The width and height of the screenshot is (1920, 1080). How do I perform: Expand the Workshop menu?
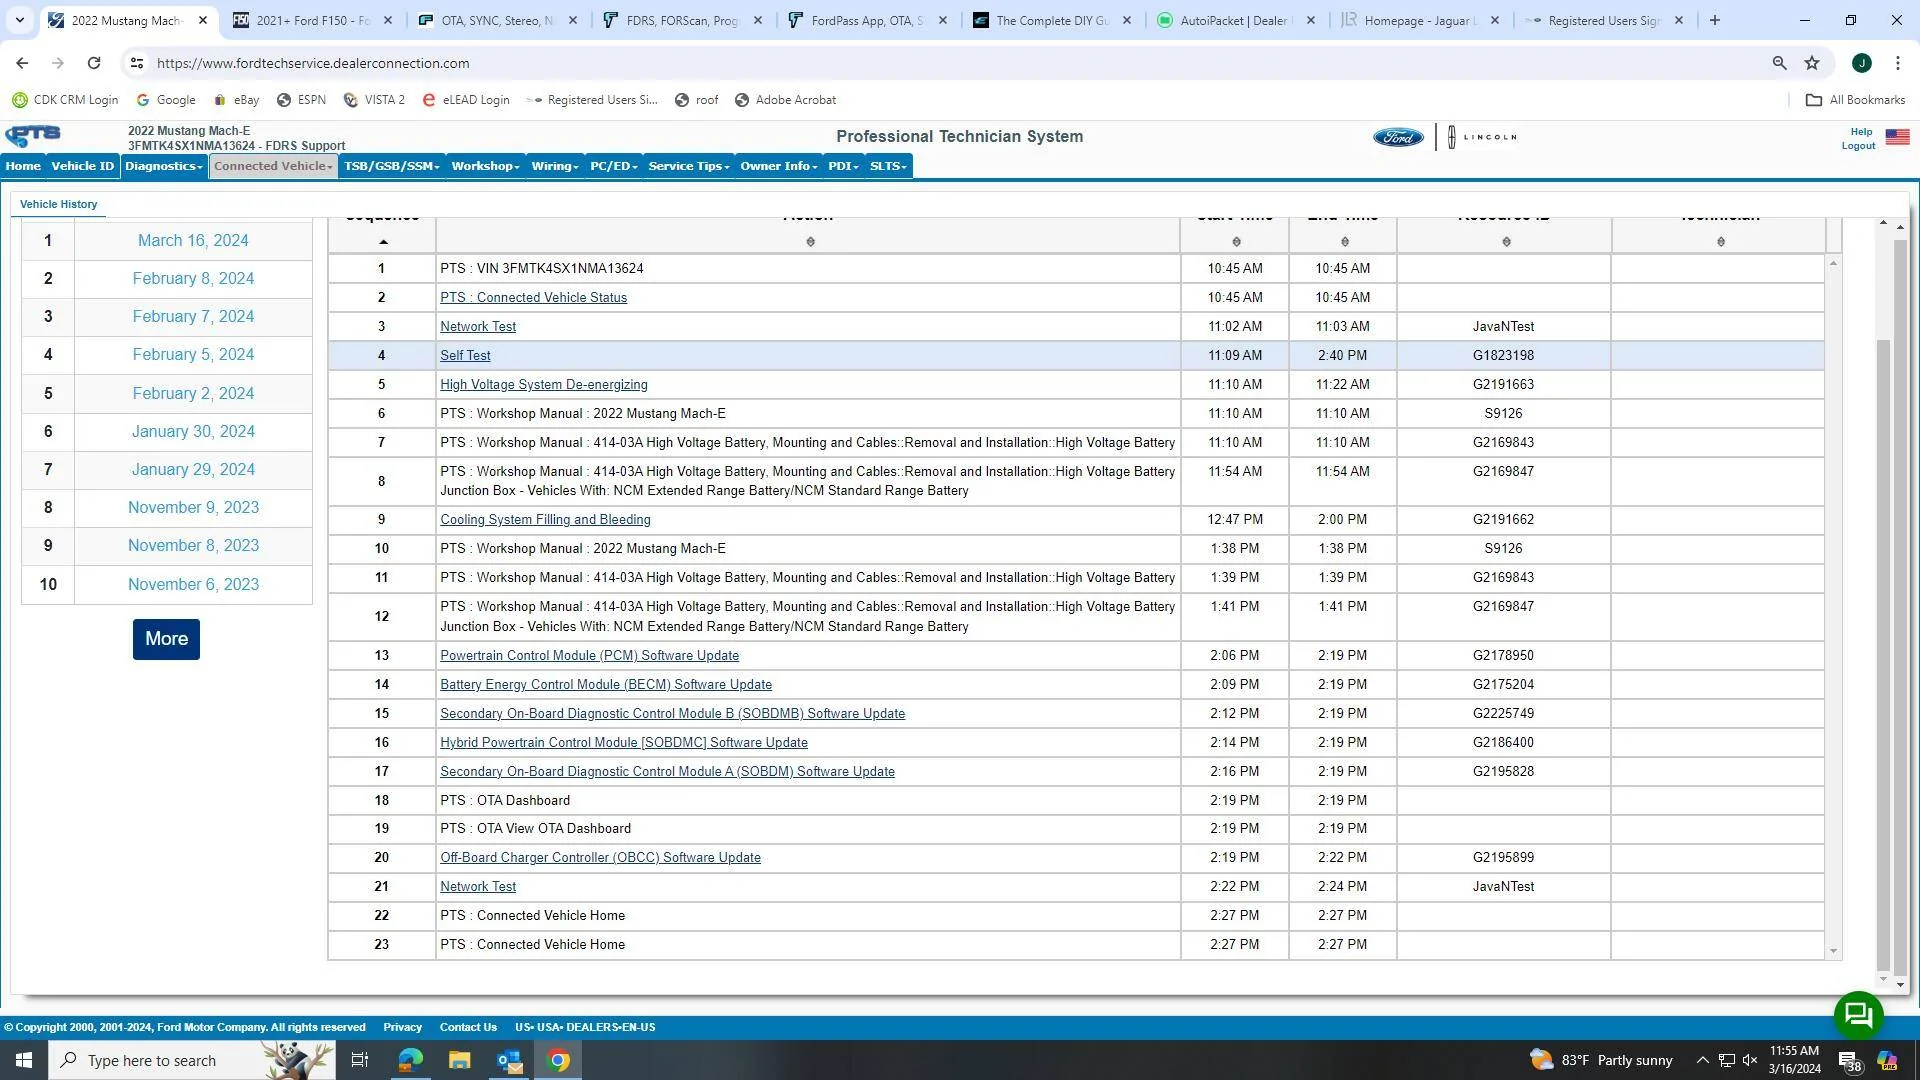pos(485,166)
